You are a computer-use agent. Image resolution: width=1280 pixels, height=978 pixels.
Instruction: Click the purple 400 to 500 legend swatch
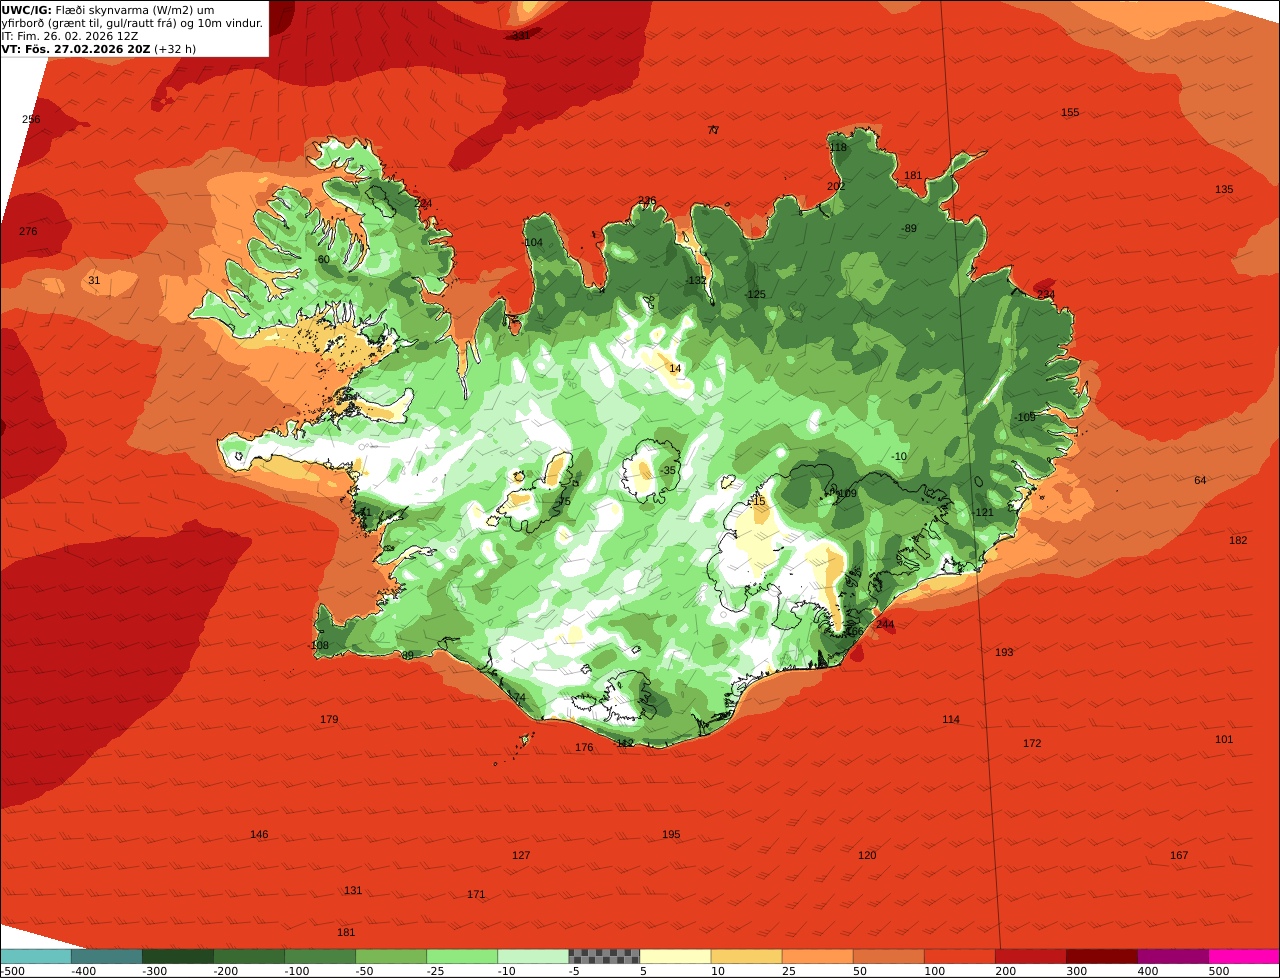1172,956
